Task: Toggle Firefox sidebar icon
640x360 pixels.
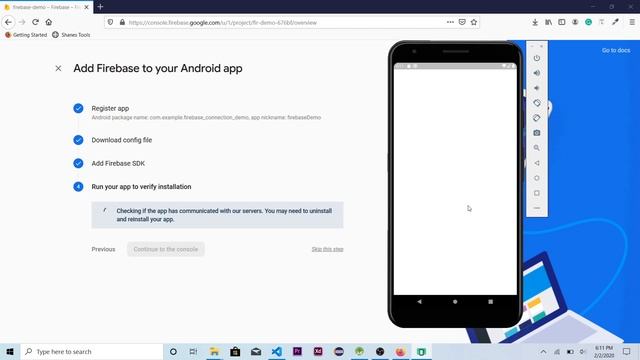Action: coord(562,22)
